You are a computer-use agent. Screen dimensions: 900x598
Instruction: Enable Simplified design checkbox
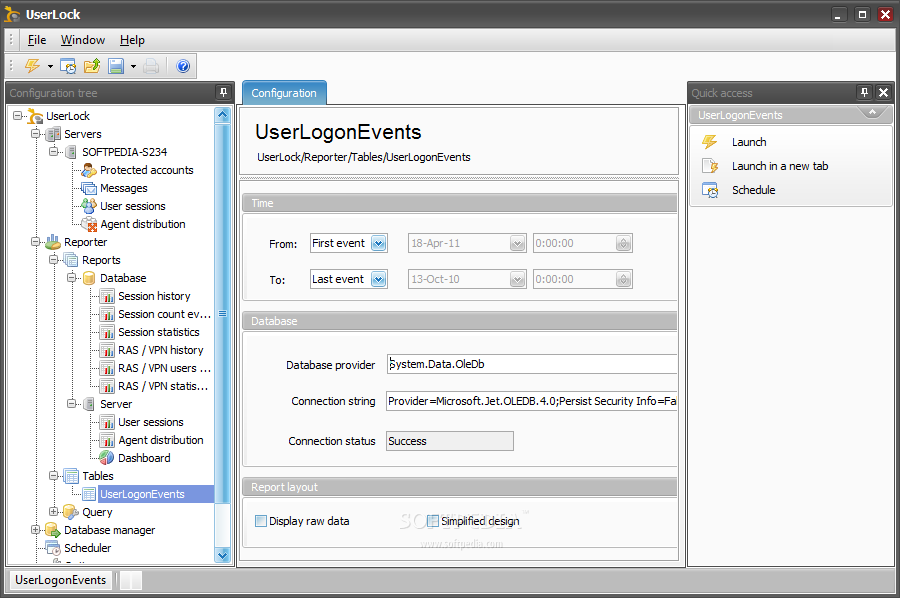[x=433, y=521]
